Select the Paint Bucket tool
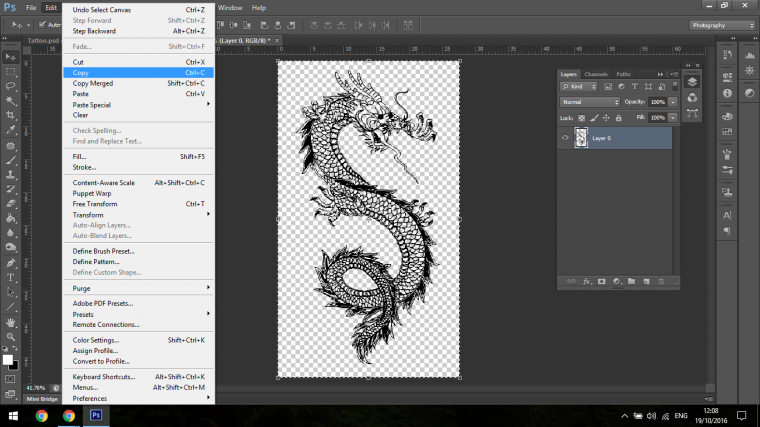 click(x=10, y=218)
